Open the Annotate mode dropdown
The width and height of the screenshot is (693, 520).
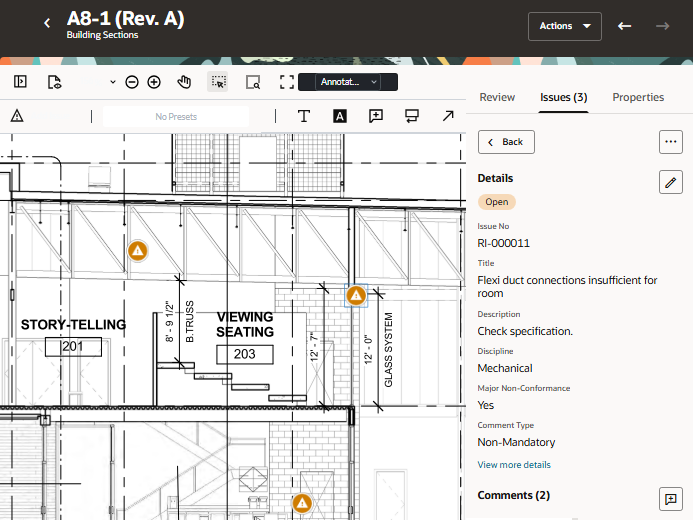(x=347, y=82)
